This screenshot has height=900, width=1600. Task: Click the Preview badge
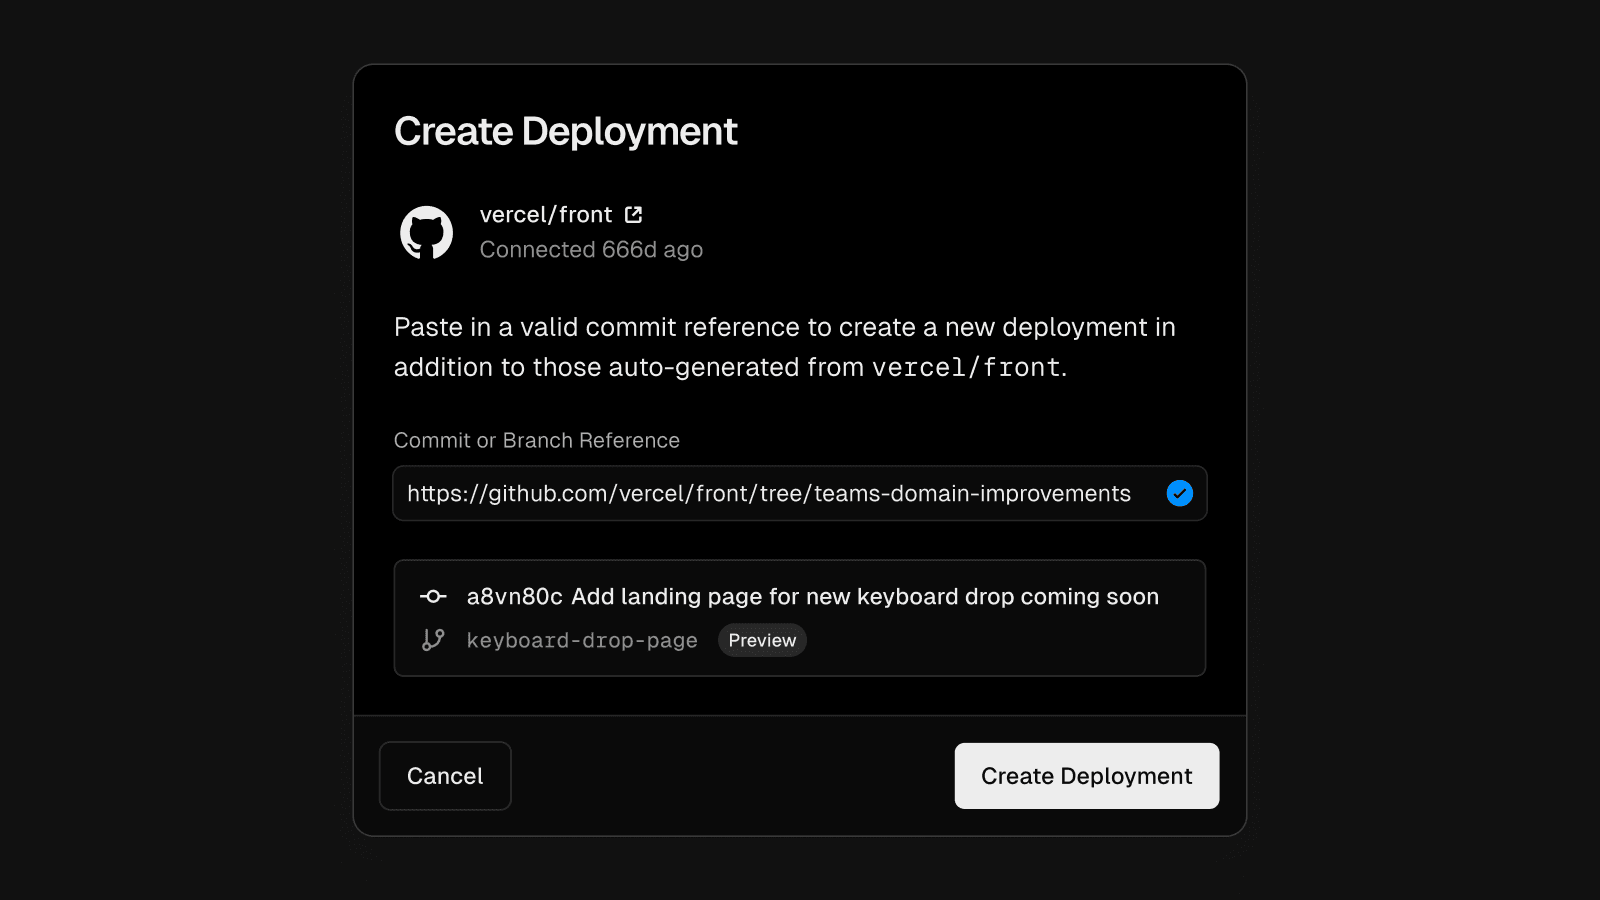[762, 640]
